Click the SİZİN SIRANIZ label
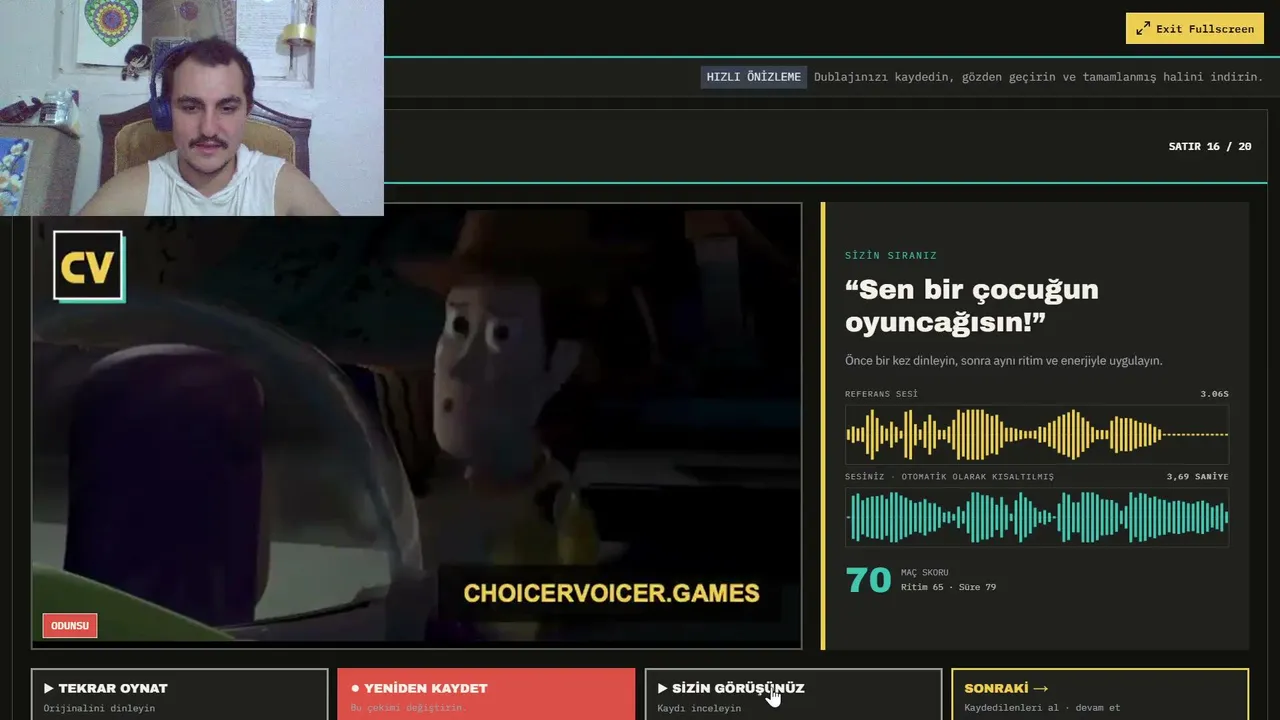Viewport: 1280px width, 720px height. click(x=891, y=256)
